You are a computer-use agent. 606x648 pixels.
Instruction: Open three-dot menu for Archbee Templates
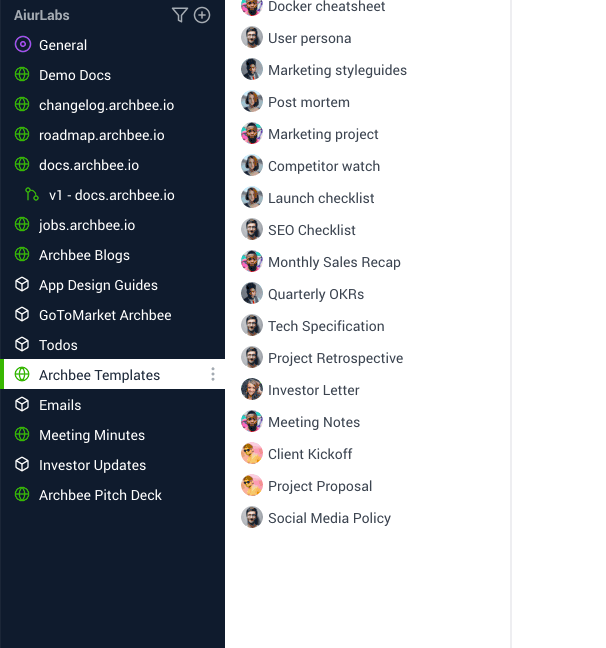click(212, 375)
